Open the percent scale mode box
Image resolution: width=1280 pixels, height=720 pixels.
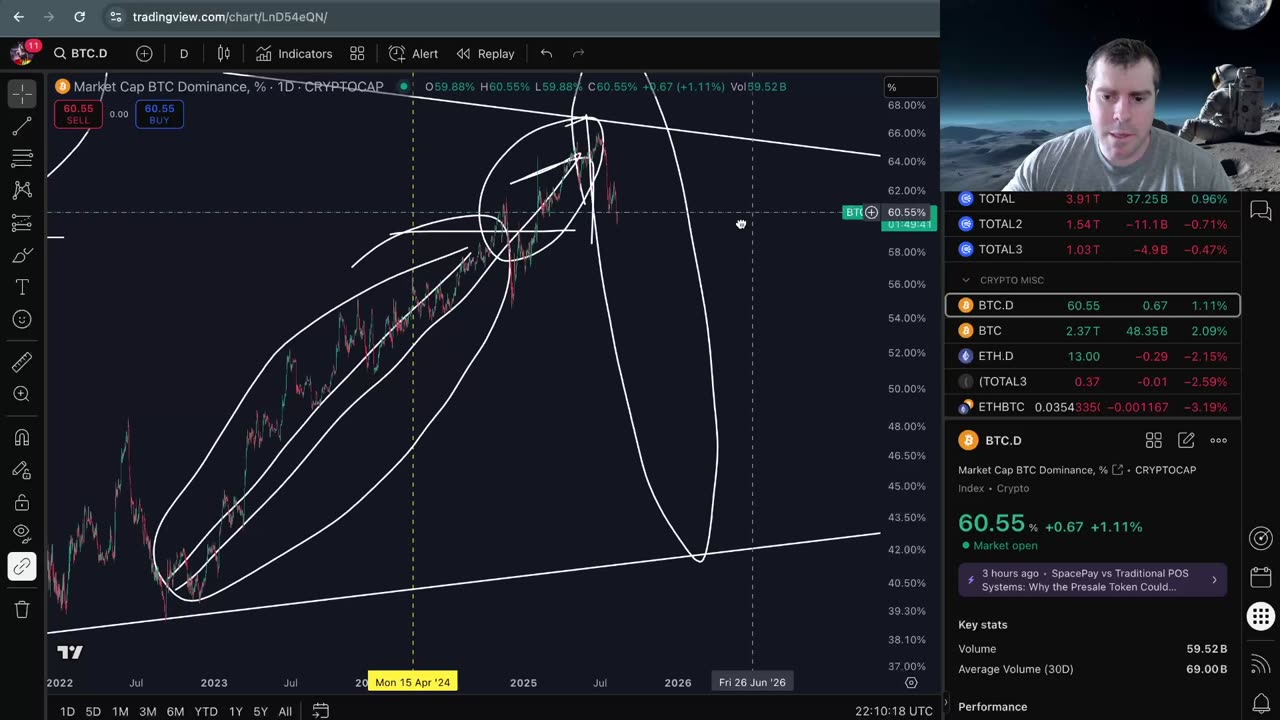point(910,87)
